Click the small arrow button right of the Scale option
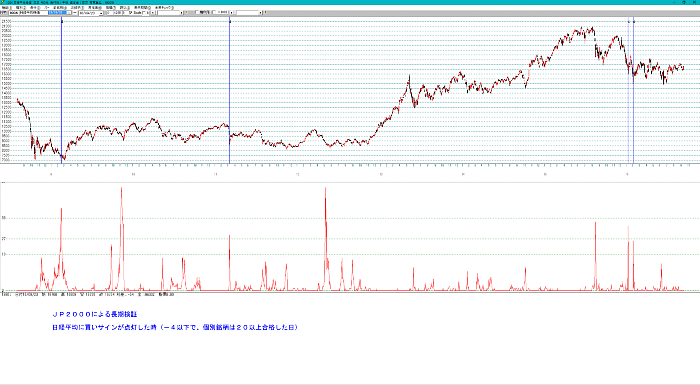700x385 pixels. coord(153,13)
